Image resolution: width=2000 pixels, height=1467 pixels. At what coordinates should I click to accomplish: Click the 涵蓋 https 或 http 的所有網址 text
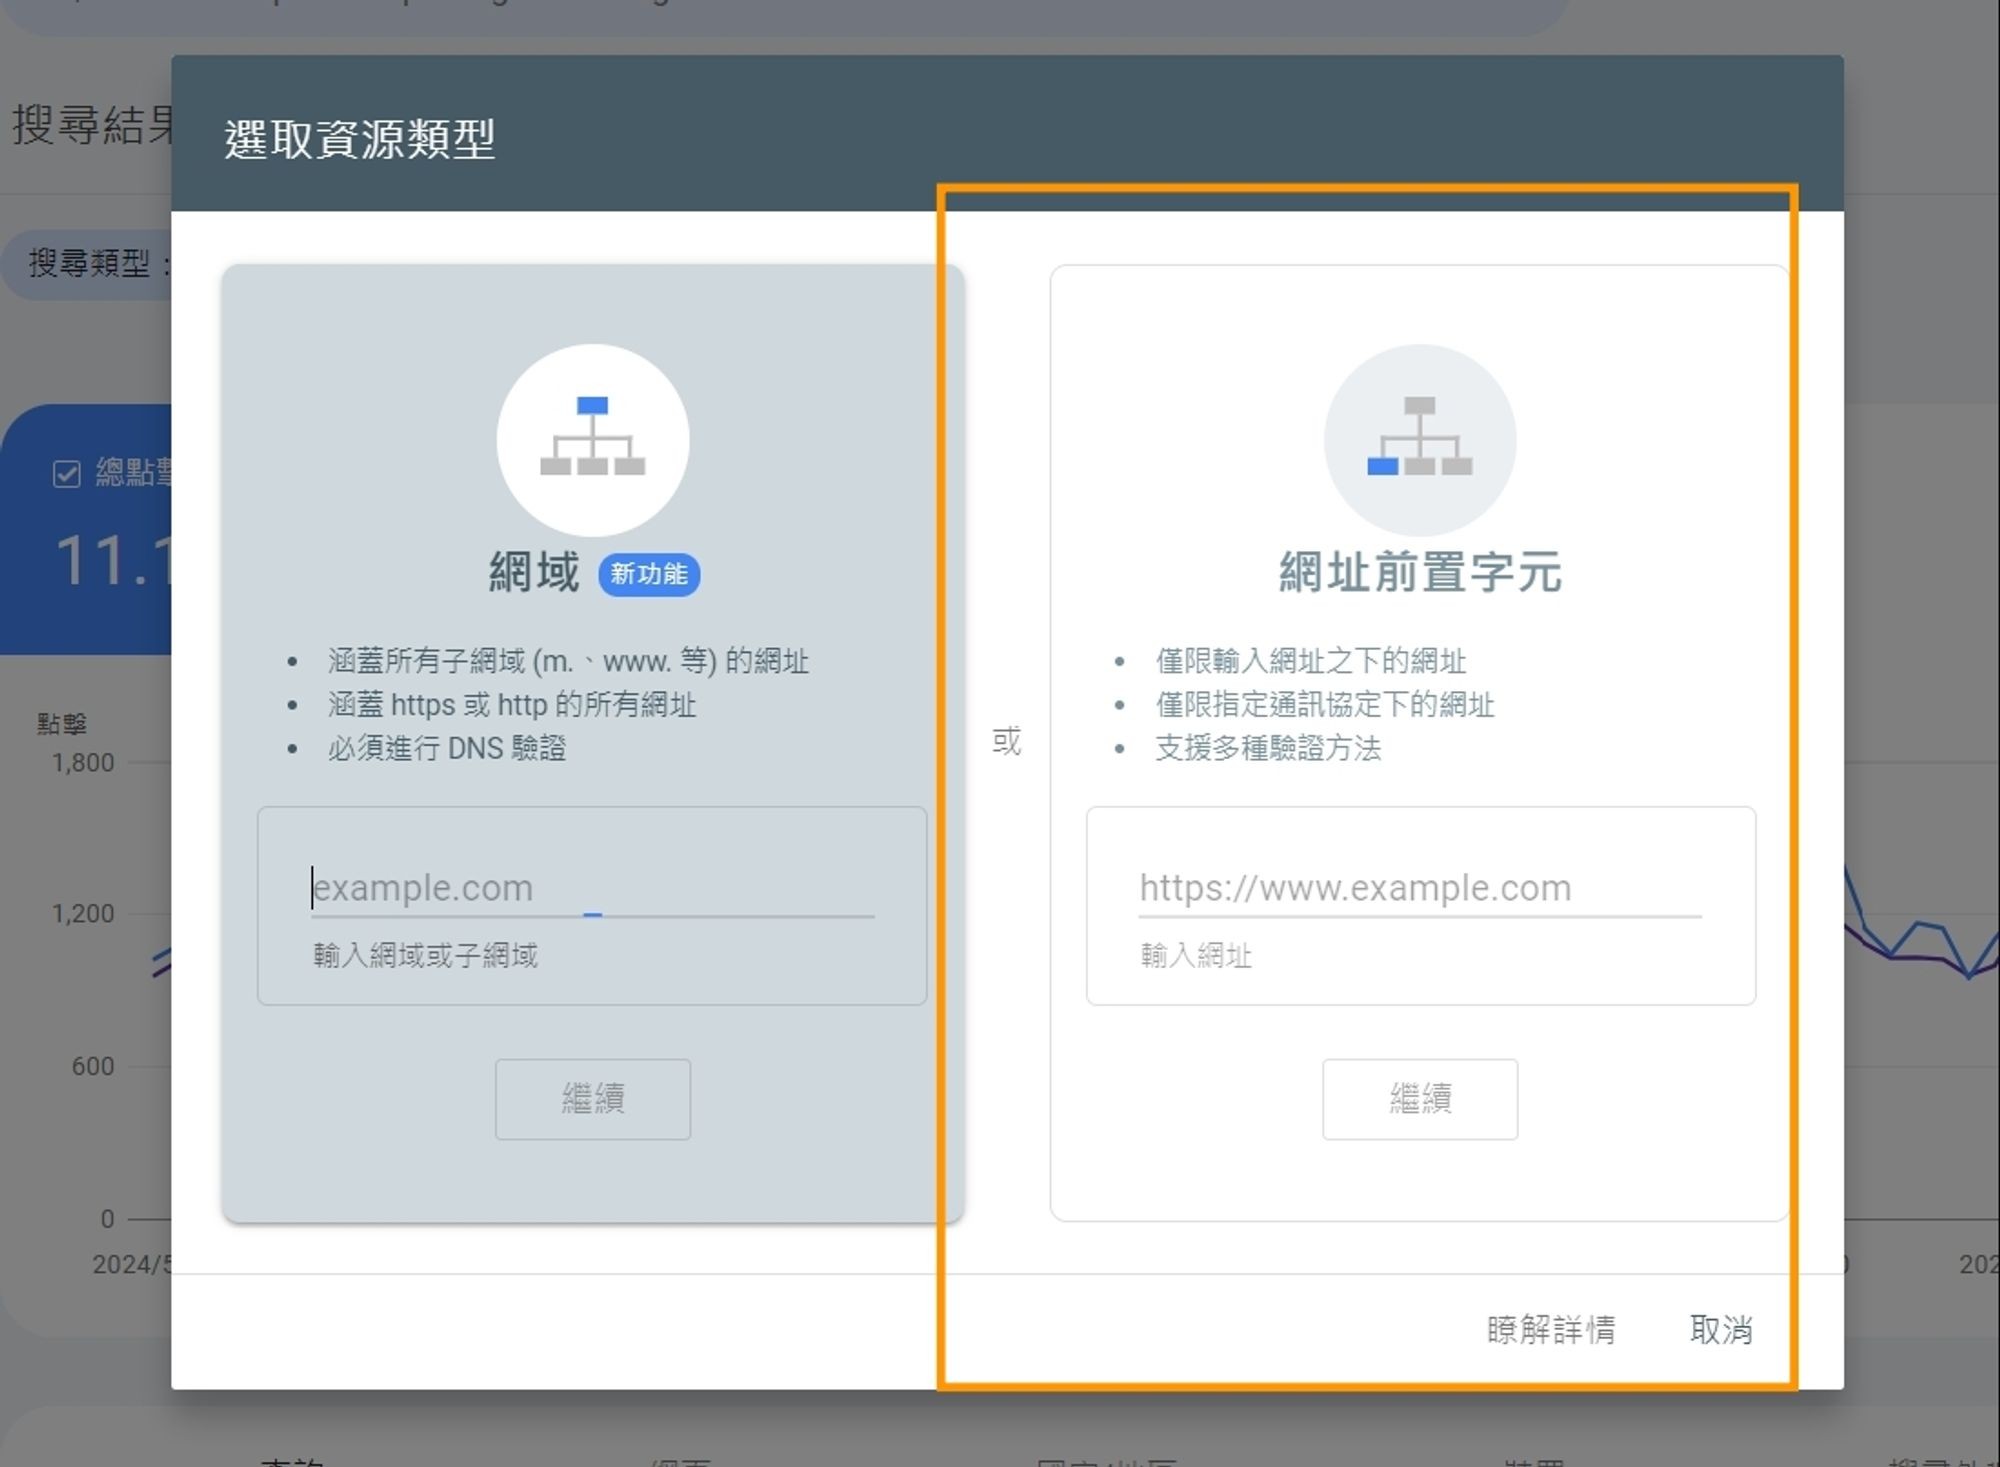coord(512,705)
